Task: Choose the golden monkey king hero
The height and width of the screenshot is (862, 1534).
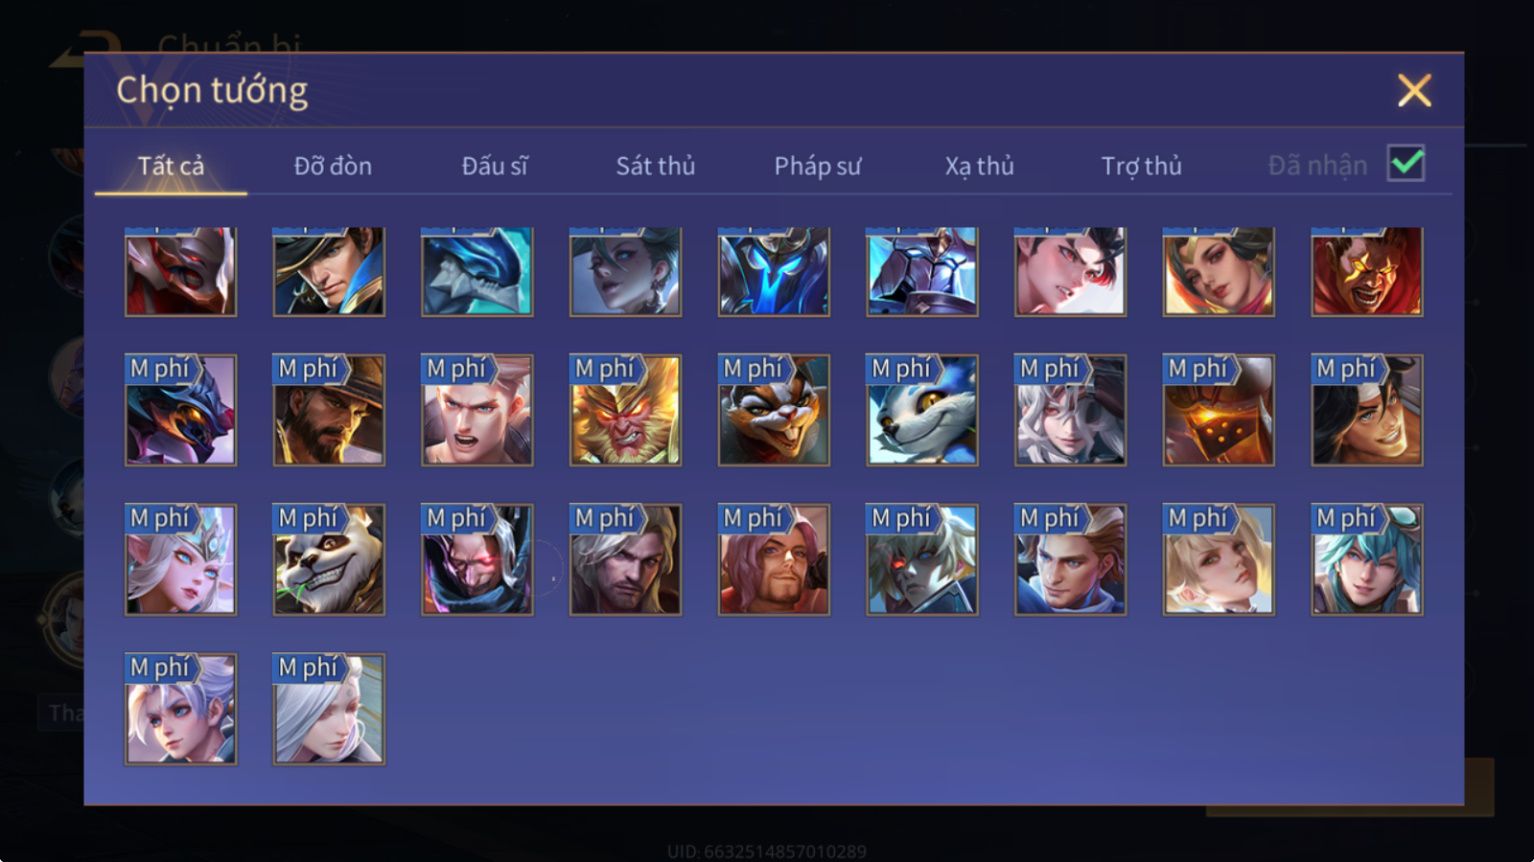Action: click(625, 410)
